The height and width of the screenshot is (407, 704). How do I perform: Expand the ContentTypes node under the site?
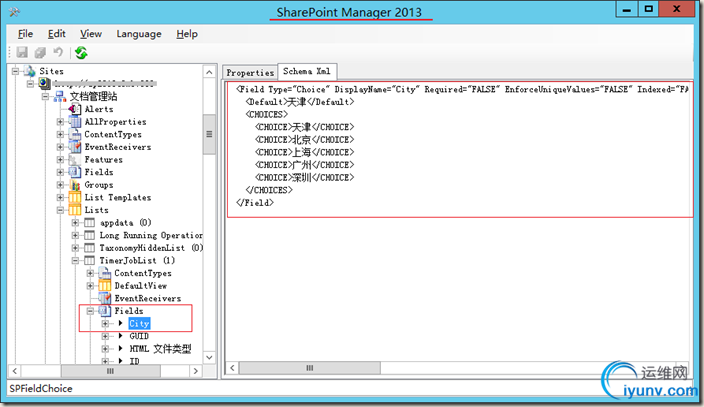pos(61,134)
